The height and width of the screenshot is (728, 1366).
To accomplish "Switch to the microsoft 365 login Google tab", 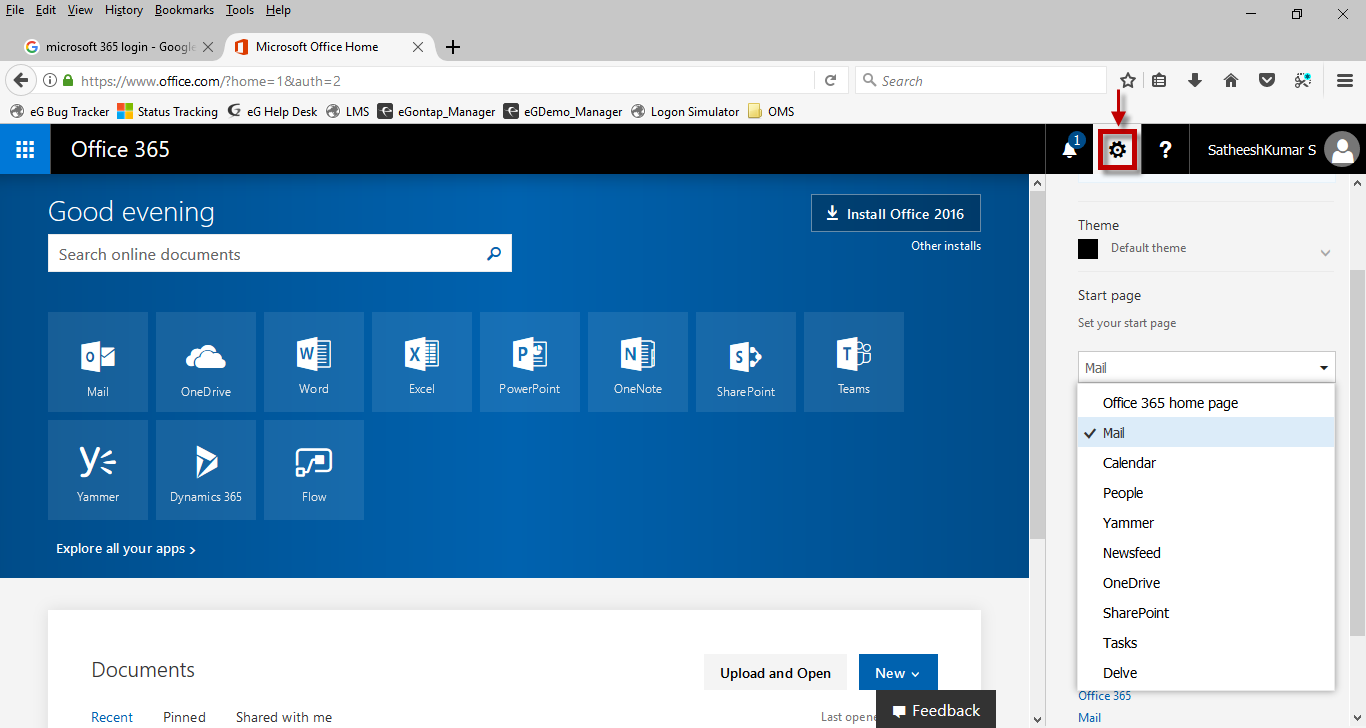I will coord(118,47).
